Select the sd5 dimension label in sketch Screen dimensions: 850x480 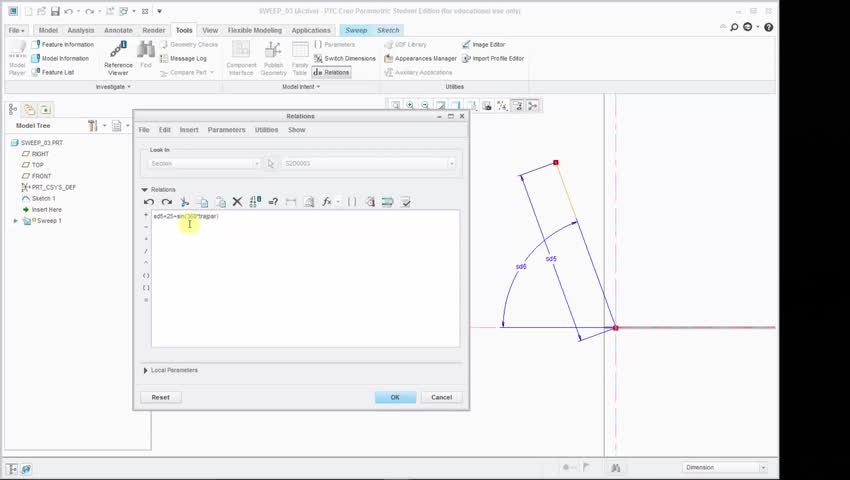551,259
